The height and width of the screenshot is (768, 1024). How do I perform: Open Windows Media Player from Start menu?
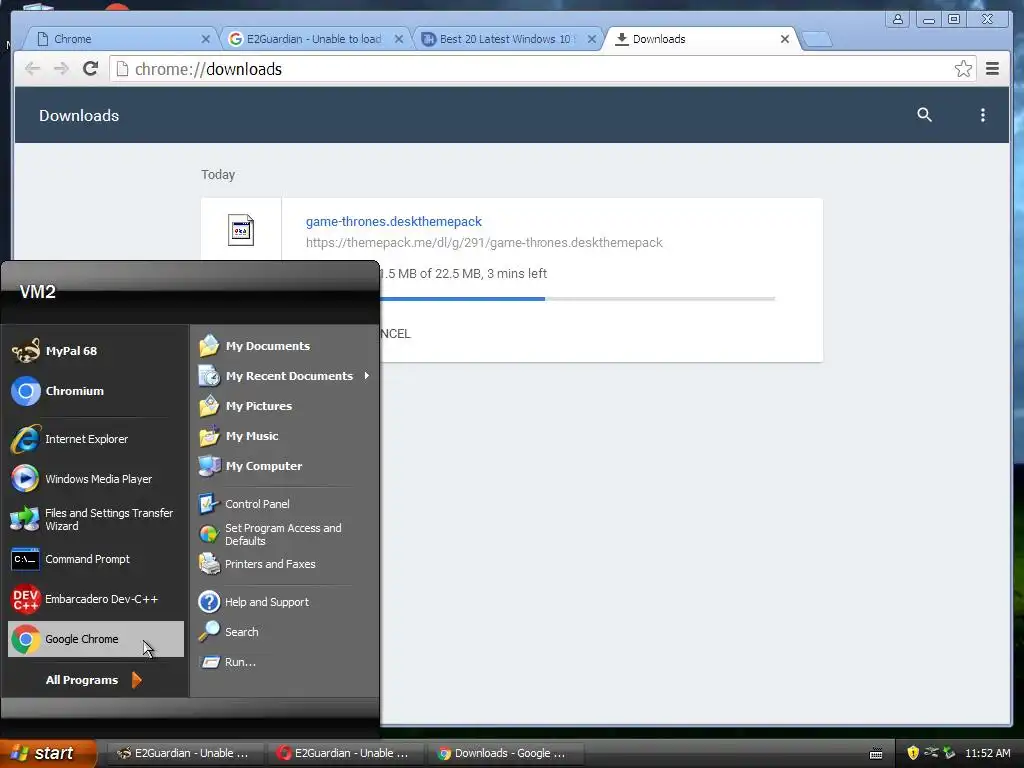[95, 479]
